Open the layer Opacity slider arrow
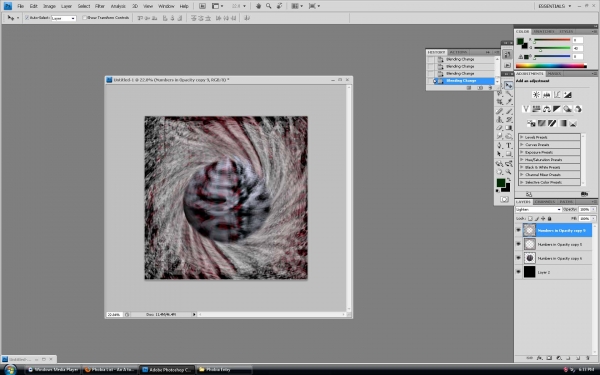Viewport: 600px width, 375px height. tap(593, 209)
